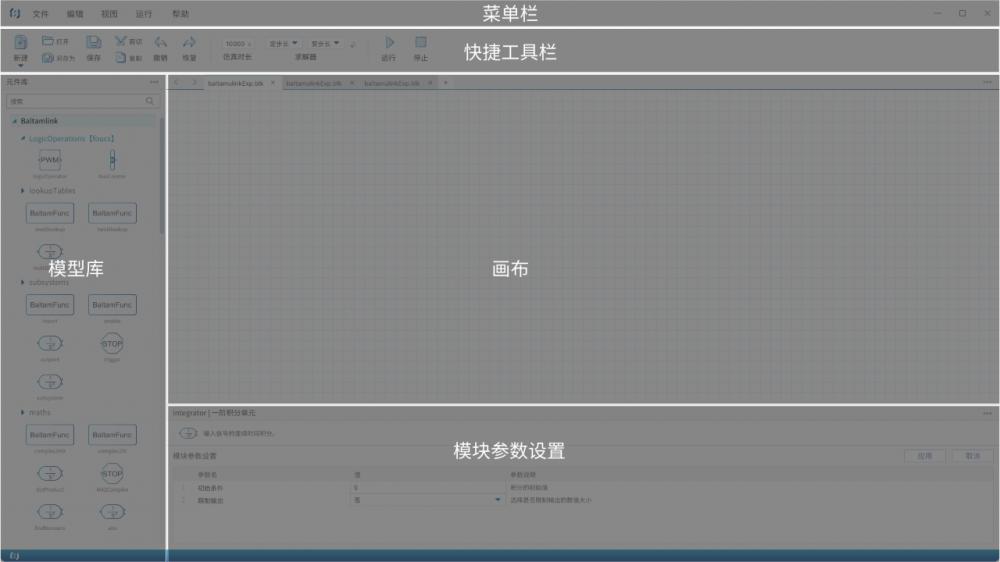Expand the lookupTables library group
Image resolution: width=1000 pixels, height=562 pixels.
[x=23, y=190]
